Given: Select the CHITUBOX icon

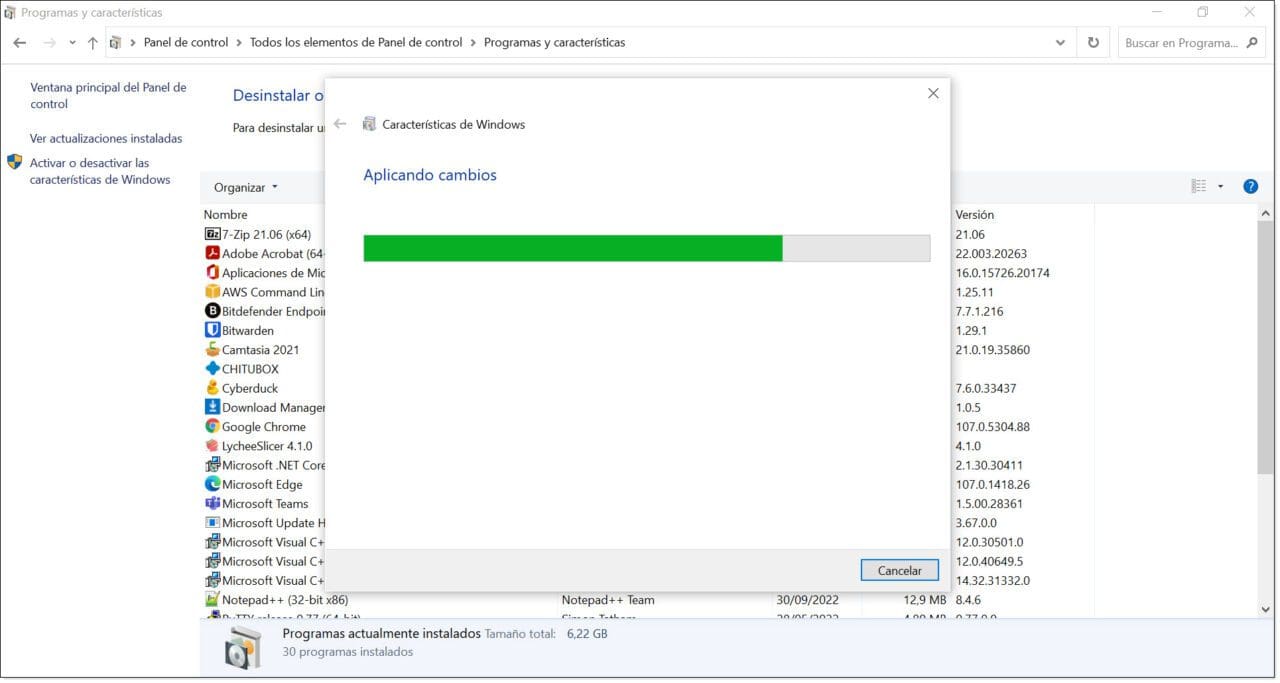Looking at the screenshot, I should 212,368.
